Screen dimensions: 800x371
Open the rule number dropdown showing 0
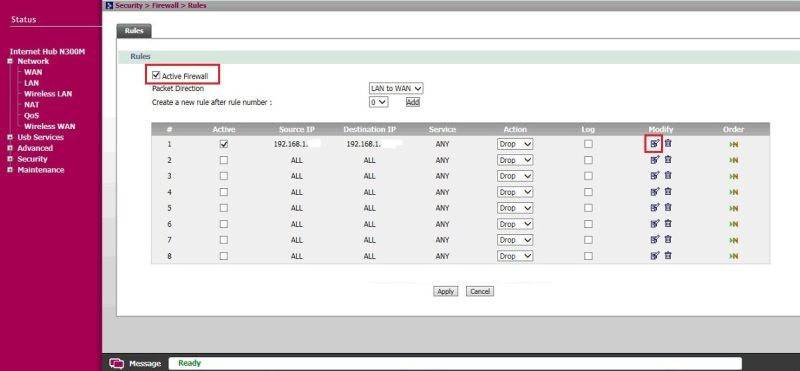[x=379, y=102]
